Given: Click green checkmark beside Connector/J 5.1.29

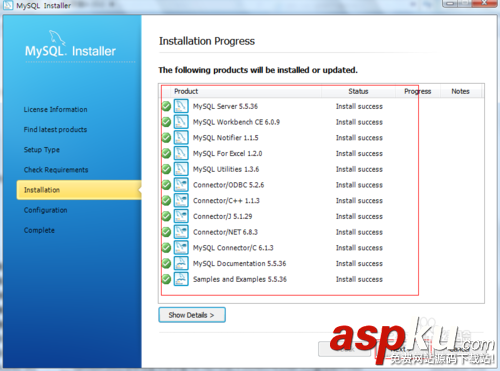Looking at the screenshot, I should [x=166, y=216].
